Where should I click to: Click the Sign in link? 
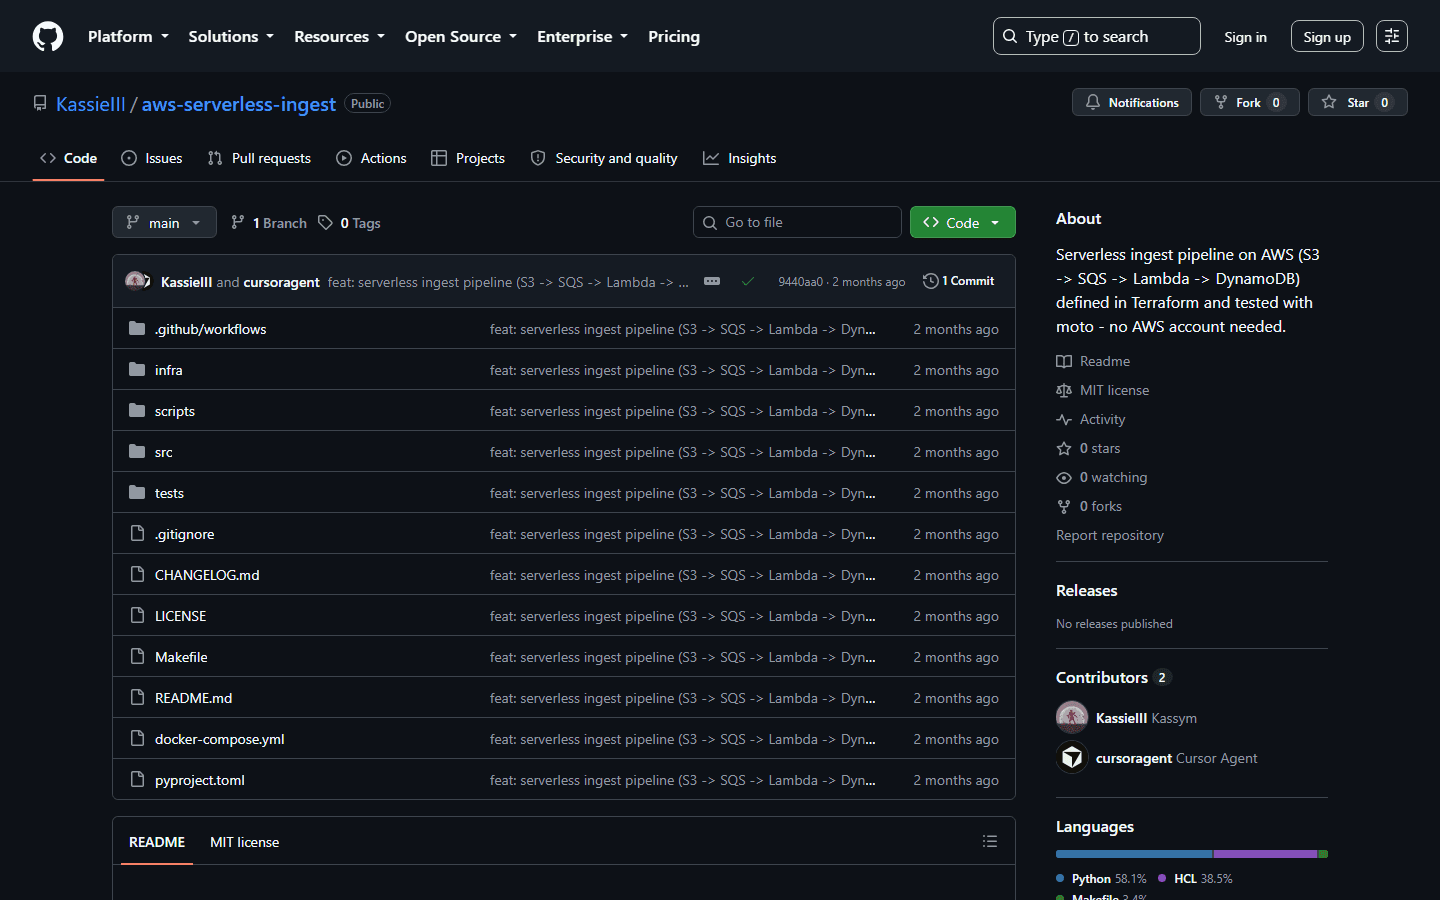(1245, 37)
